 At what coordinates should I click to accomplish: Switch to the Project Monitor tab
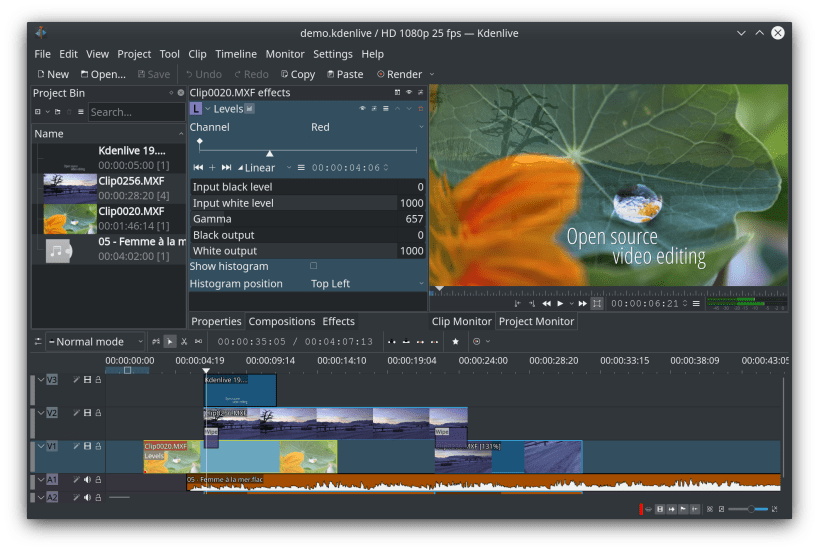(536, 322)
